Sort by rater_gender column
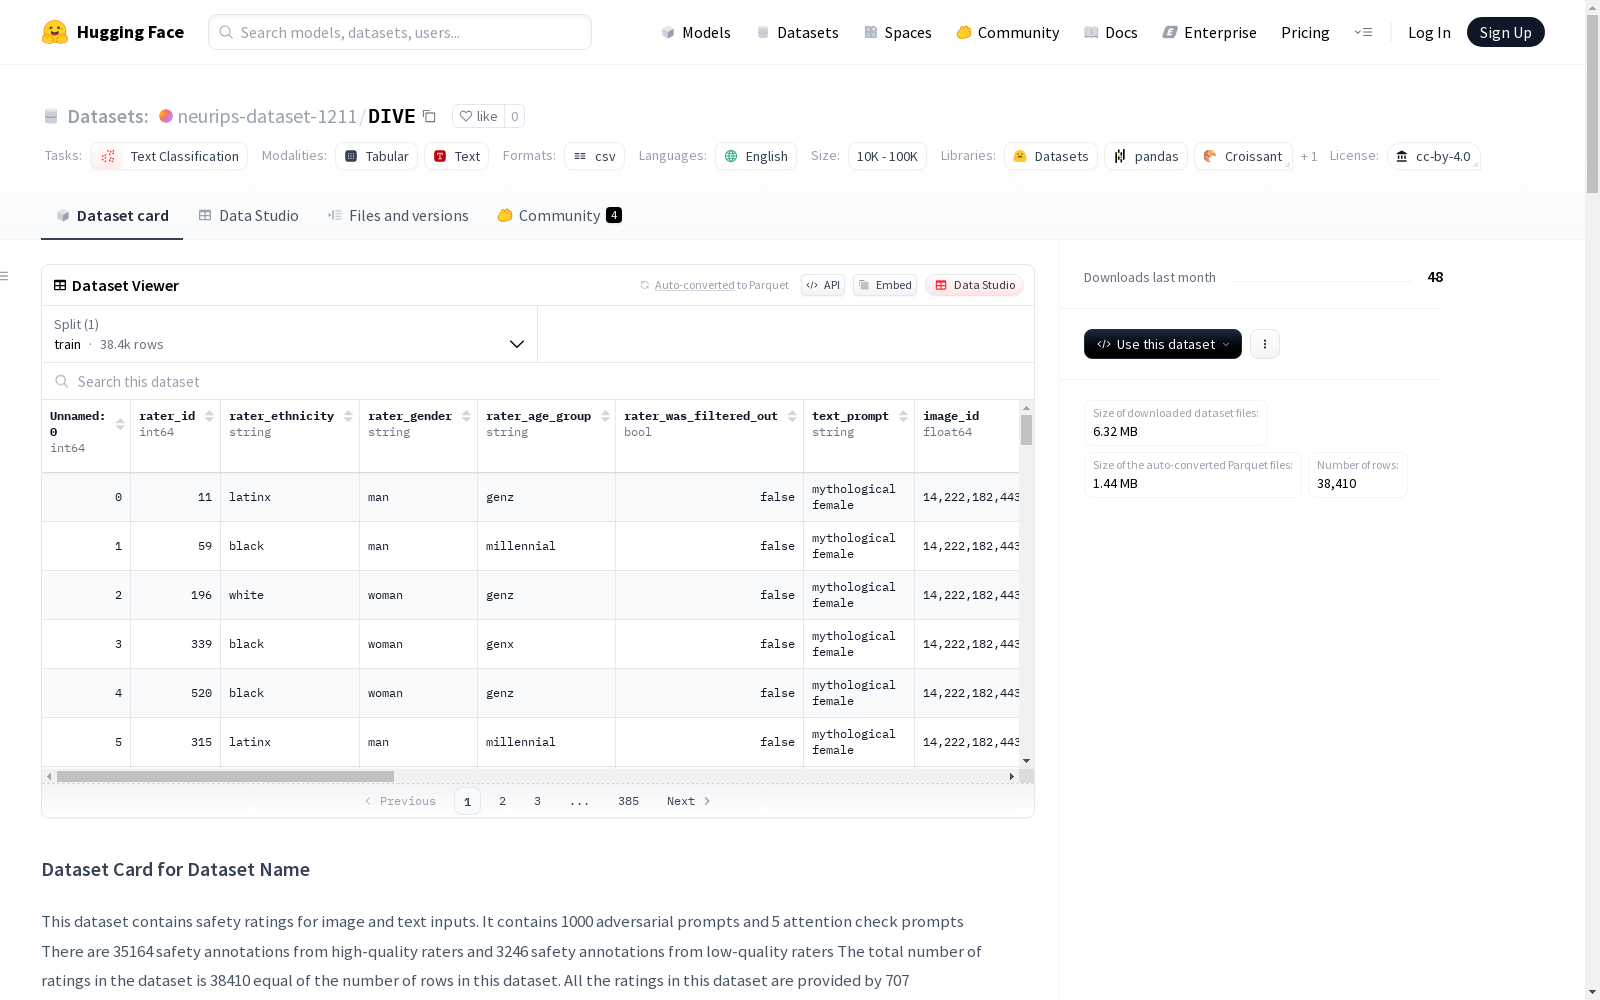The width and height of the screenshot is (1600, 1000). (x=466, y=416)
